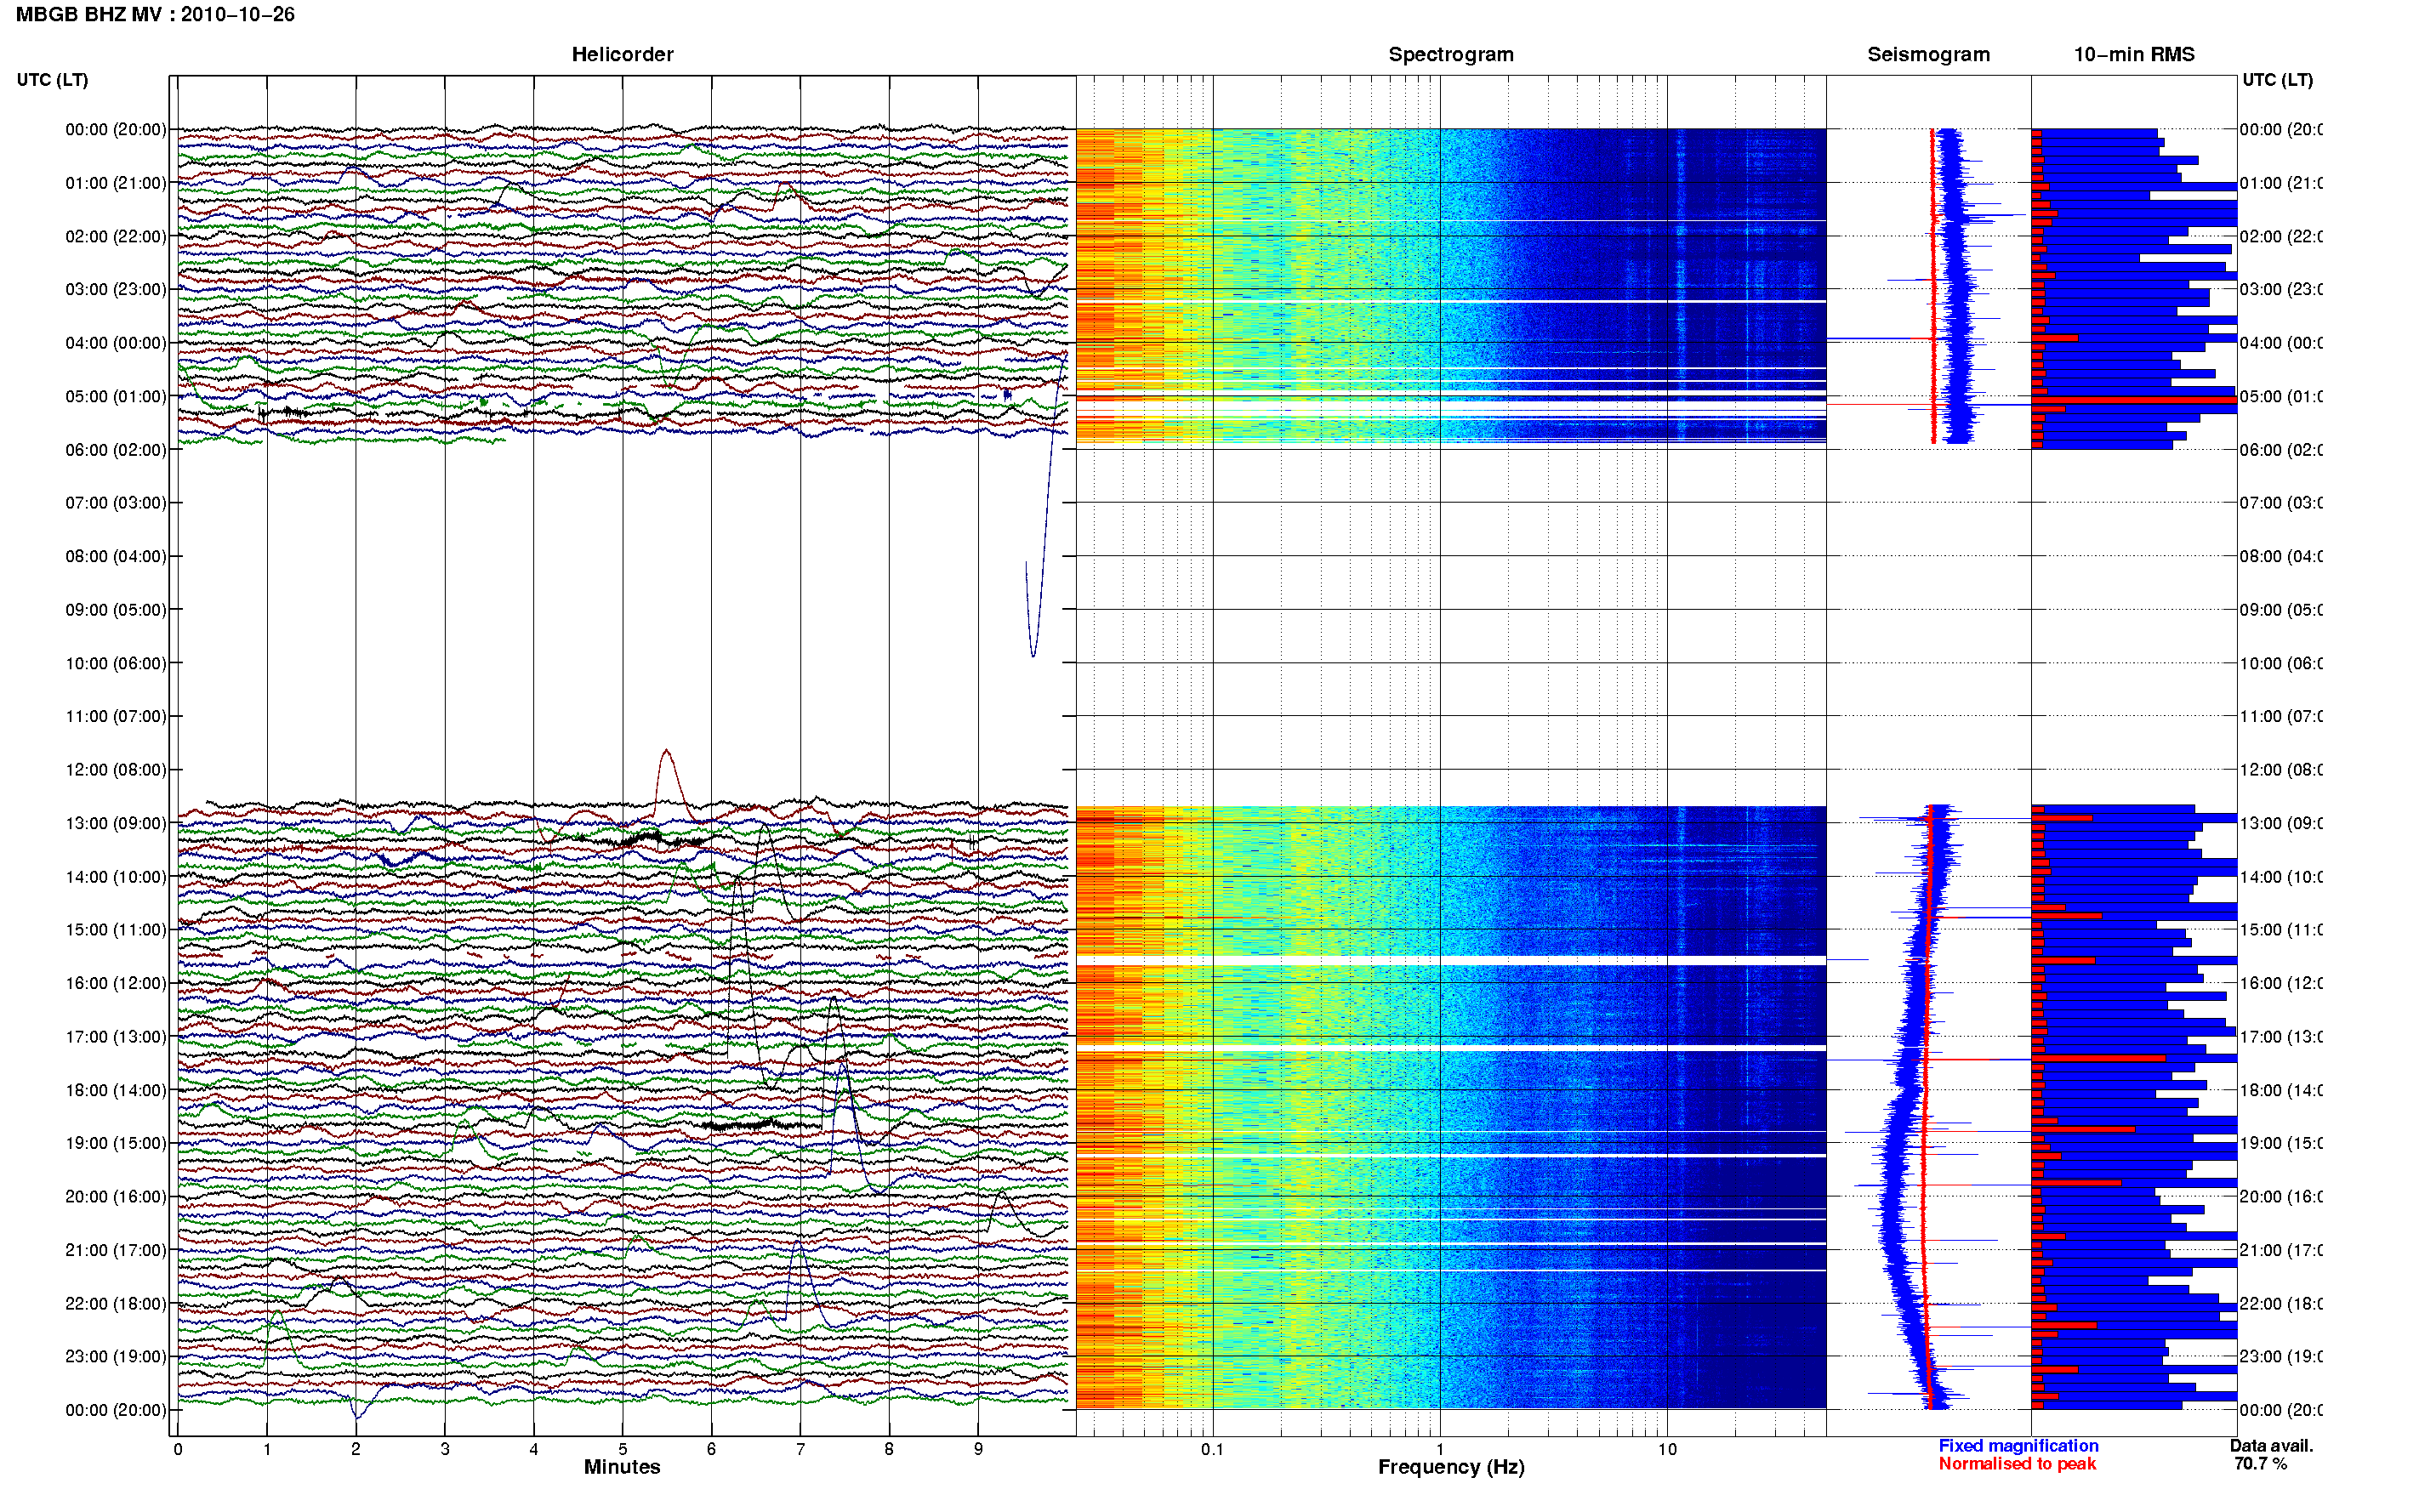This screenshot has width=2419, height=1512.
Task: Click the blue "Fixed magnification" legend text
Action: coord(2019,1446)
